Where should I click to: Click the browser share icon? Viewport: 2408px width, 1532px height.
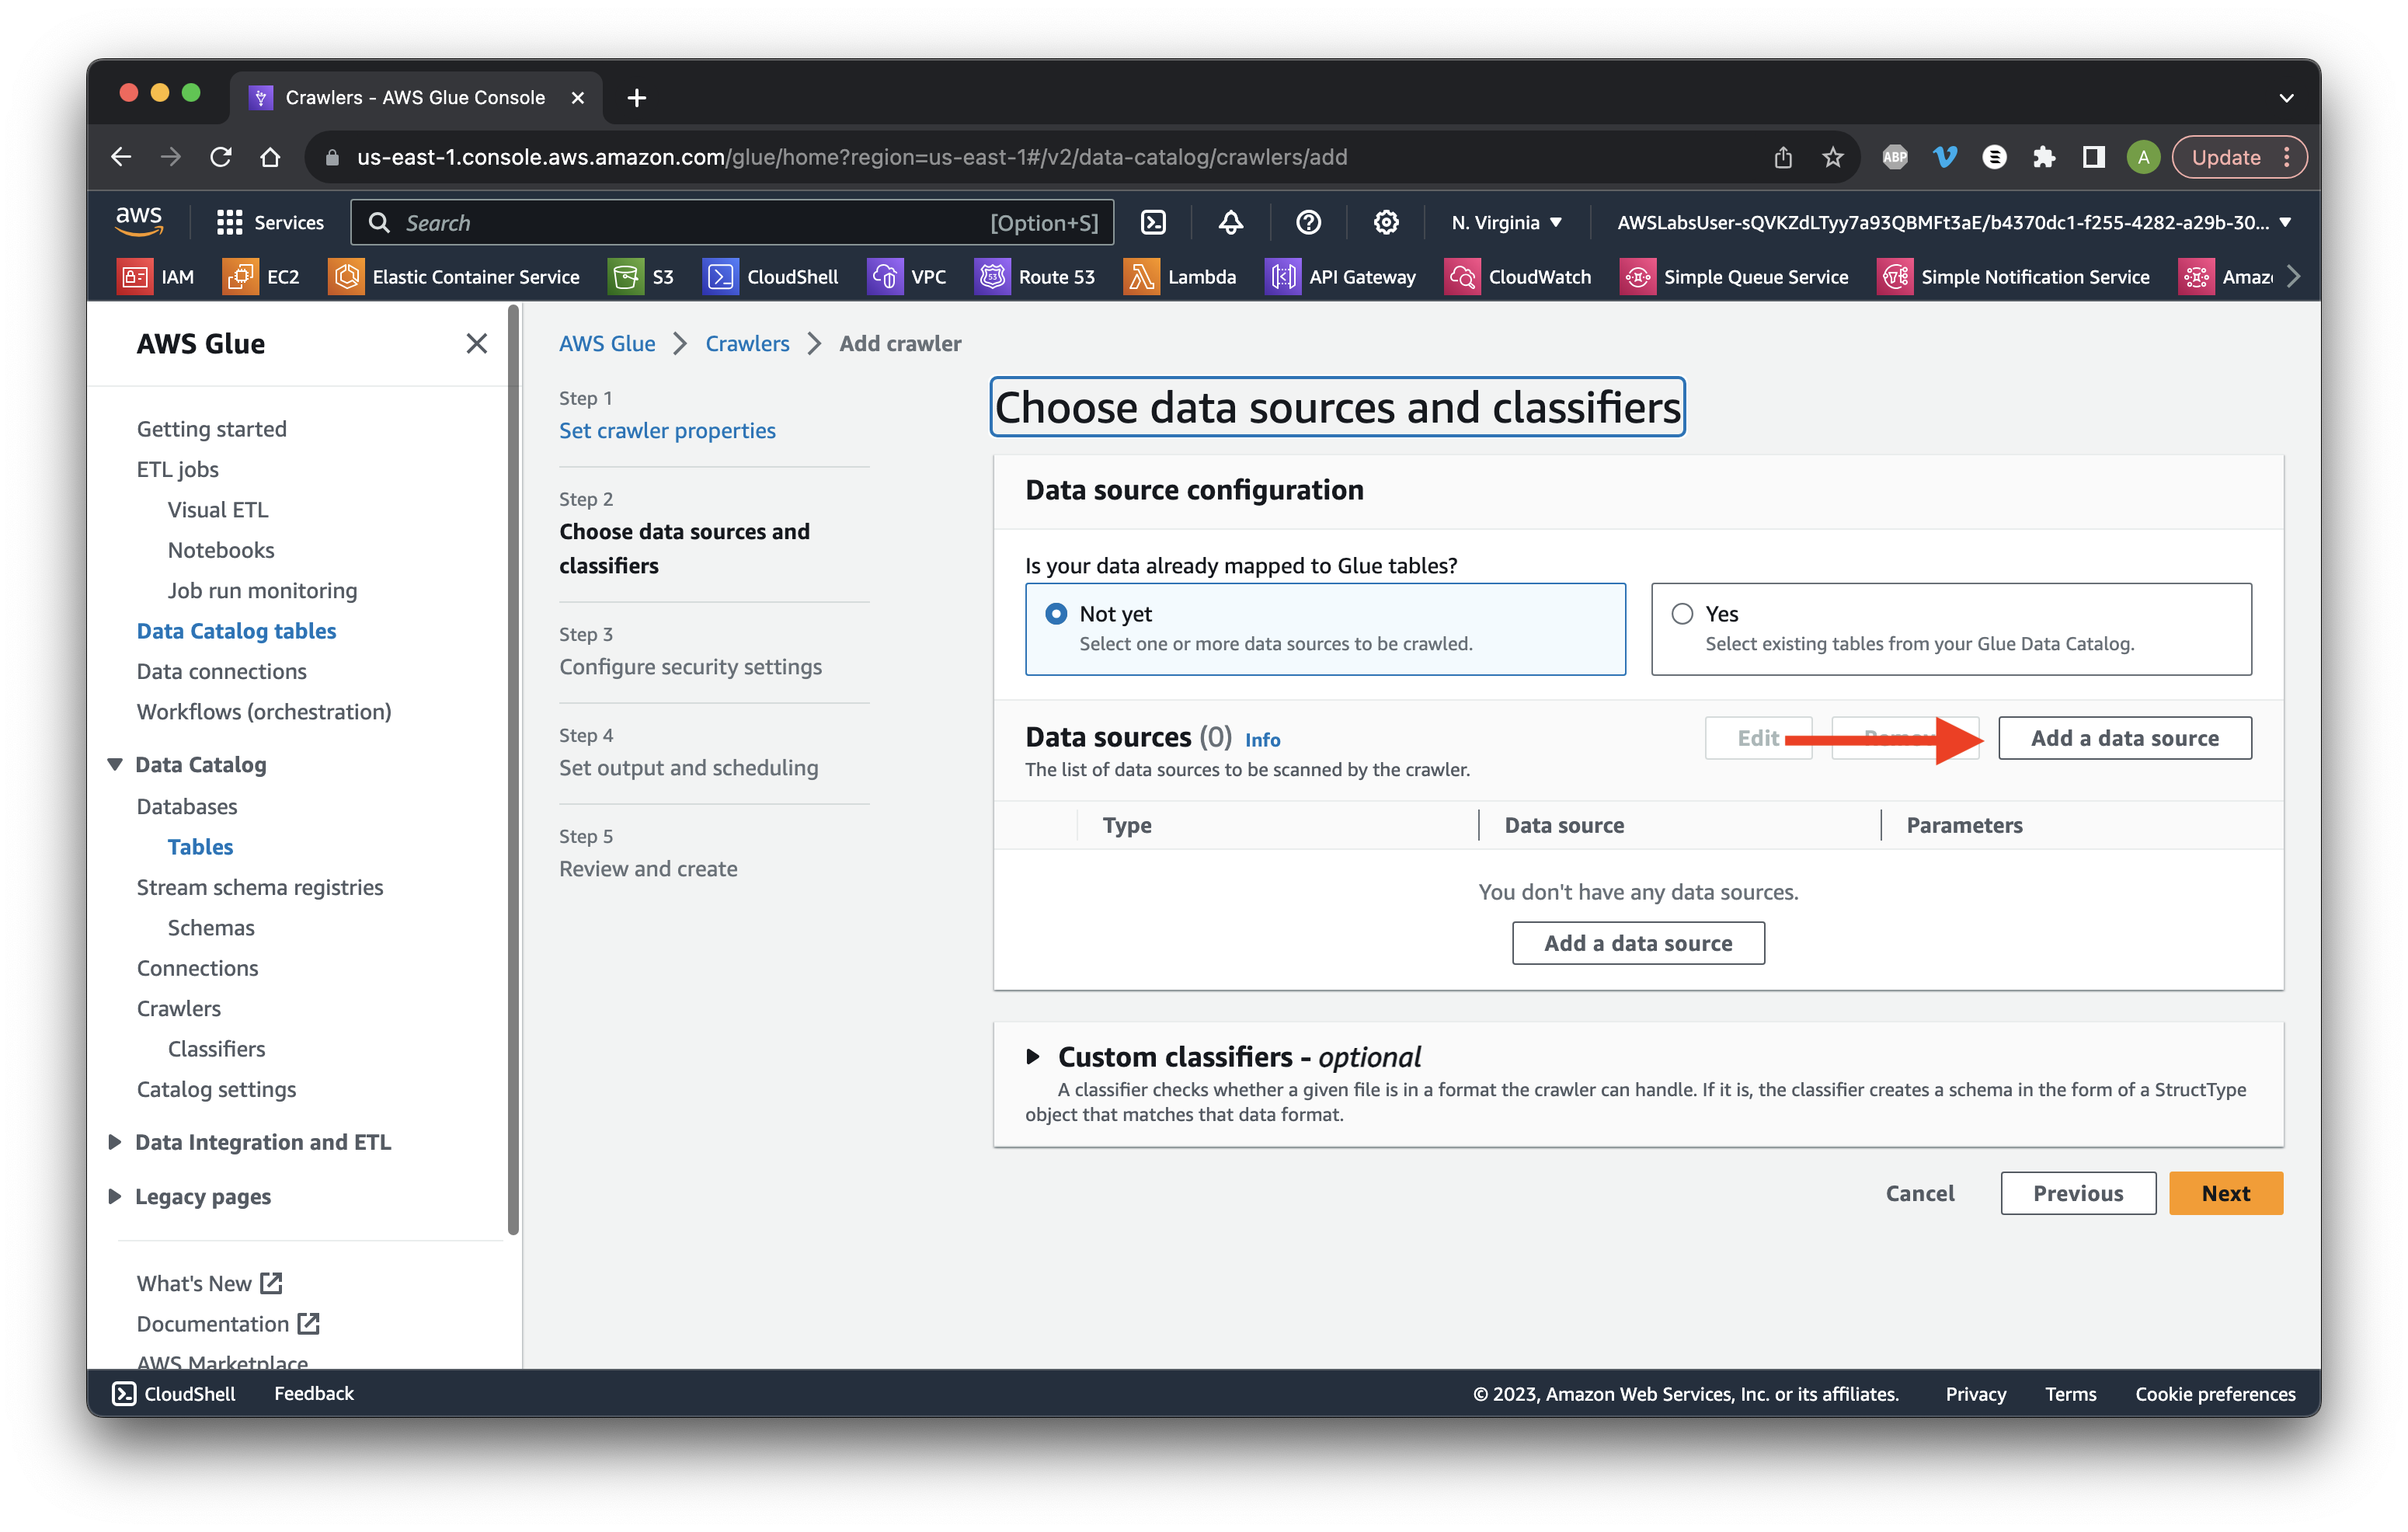tap(1783, 157)
